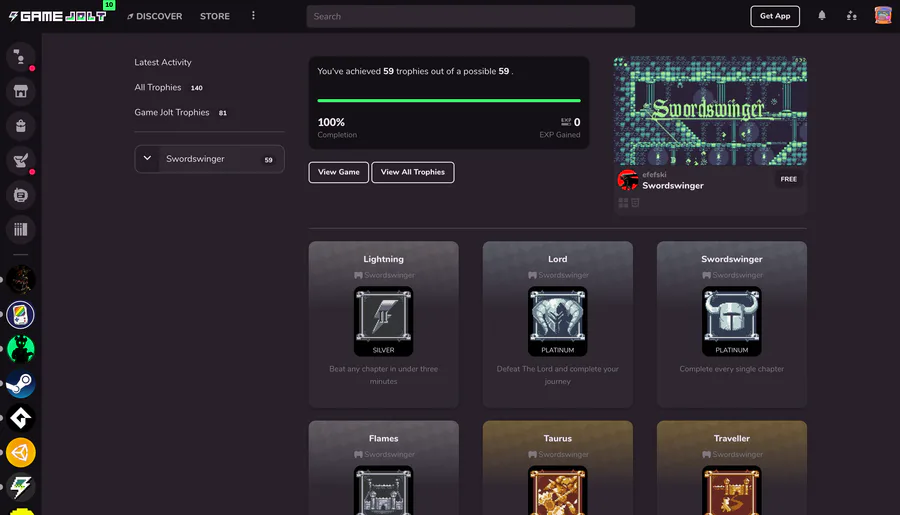Open the GameMaker community icon
The height and width of the screenshot is (515, 900).
21,418
